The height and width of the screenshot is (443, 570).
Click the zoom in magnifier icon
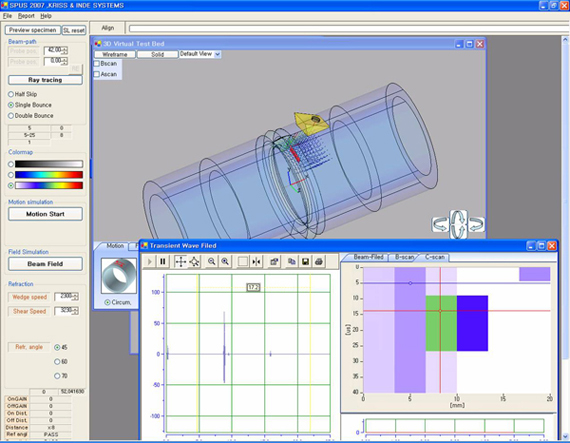tap(225, 261)
